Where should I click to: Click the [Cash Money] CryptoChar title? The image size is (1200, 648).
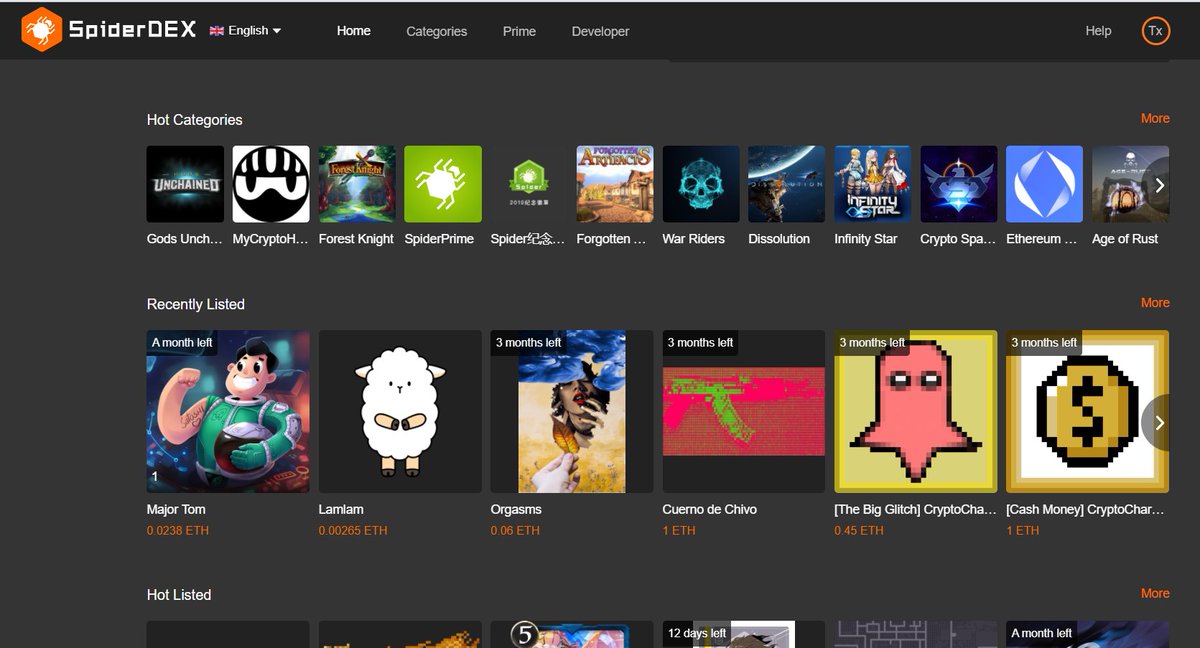tap(1086, 509)
